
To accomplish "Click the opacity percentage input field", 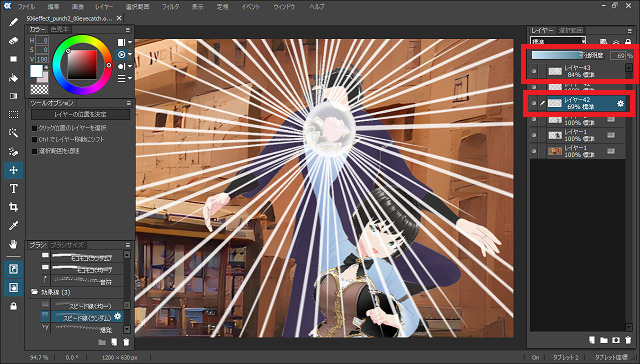I will coord(618,55).
